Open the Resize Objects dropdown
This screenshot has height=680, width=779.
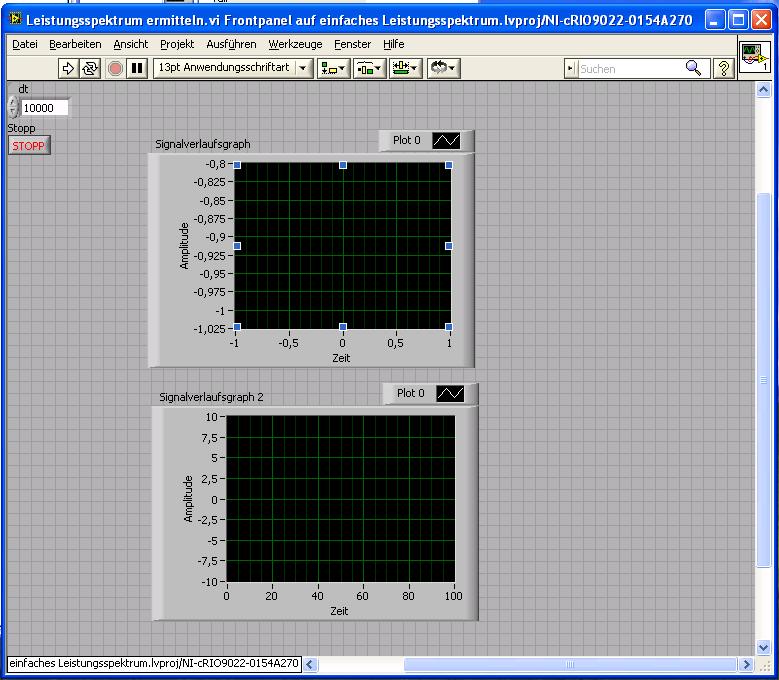coord(405,68)
